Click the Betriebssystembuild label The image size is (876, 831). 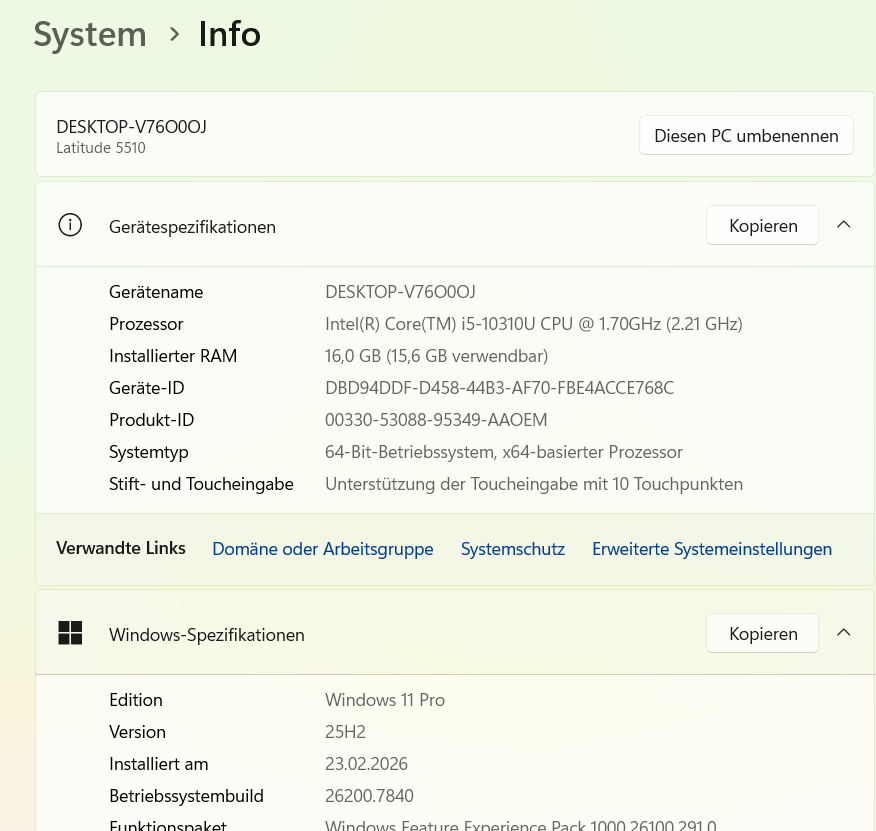(186, 796)
